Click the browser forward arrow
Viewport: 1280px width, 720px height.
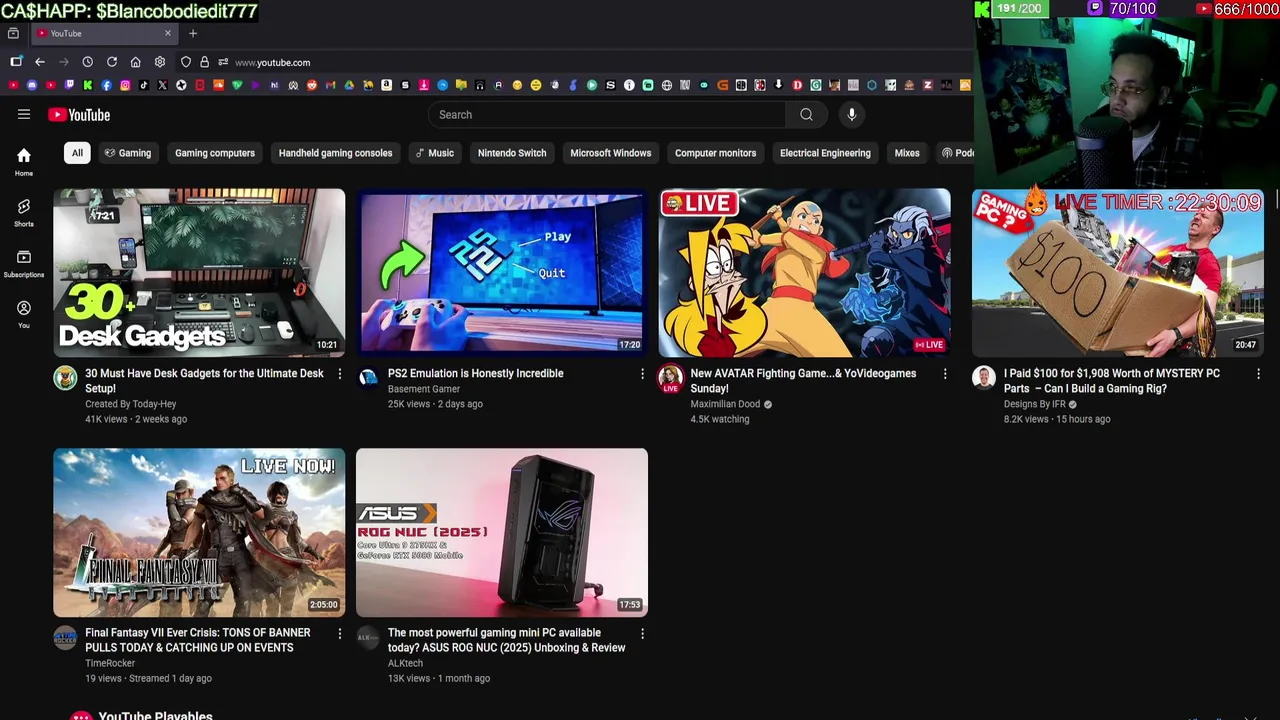click(x=64, y=62)
